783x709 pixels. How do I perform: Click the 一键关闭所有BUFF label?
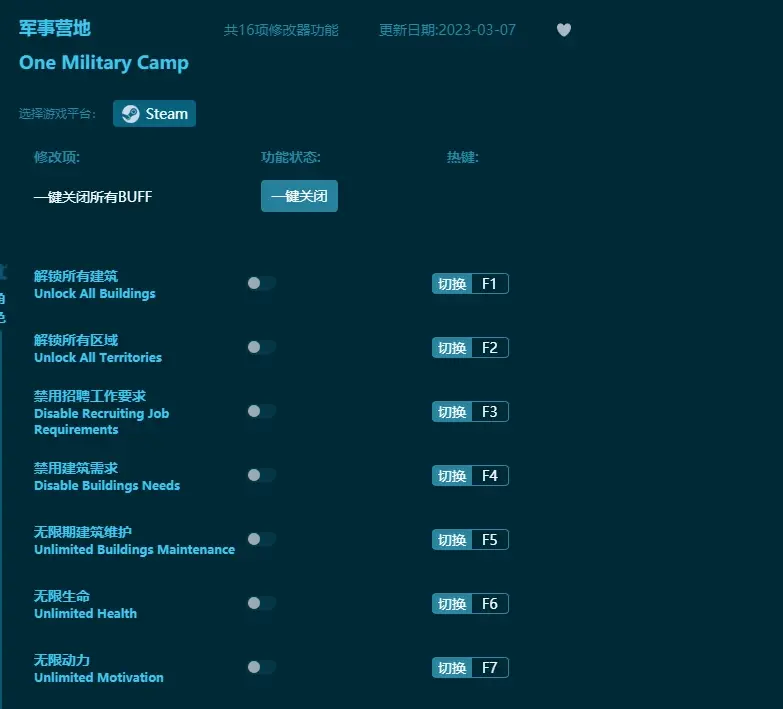[93, 197]
